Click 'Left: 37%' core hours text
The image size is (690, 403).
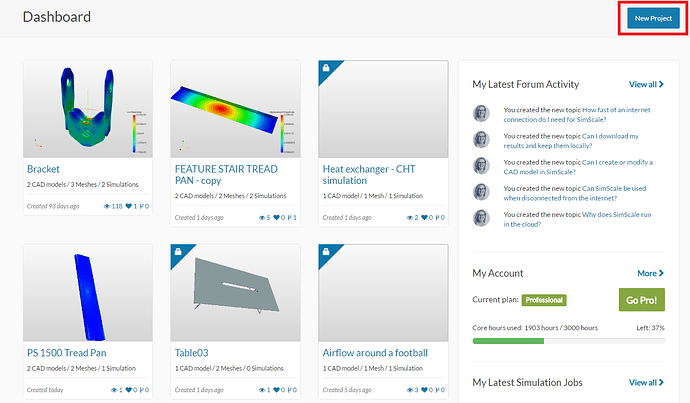pos(650,328)
